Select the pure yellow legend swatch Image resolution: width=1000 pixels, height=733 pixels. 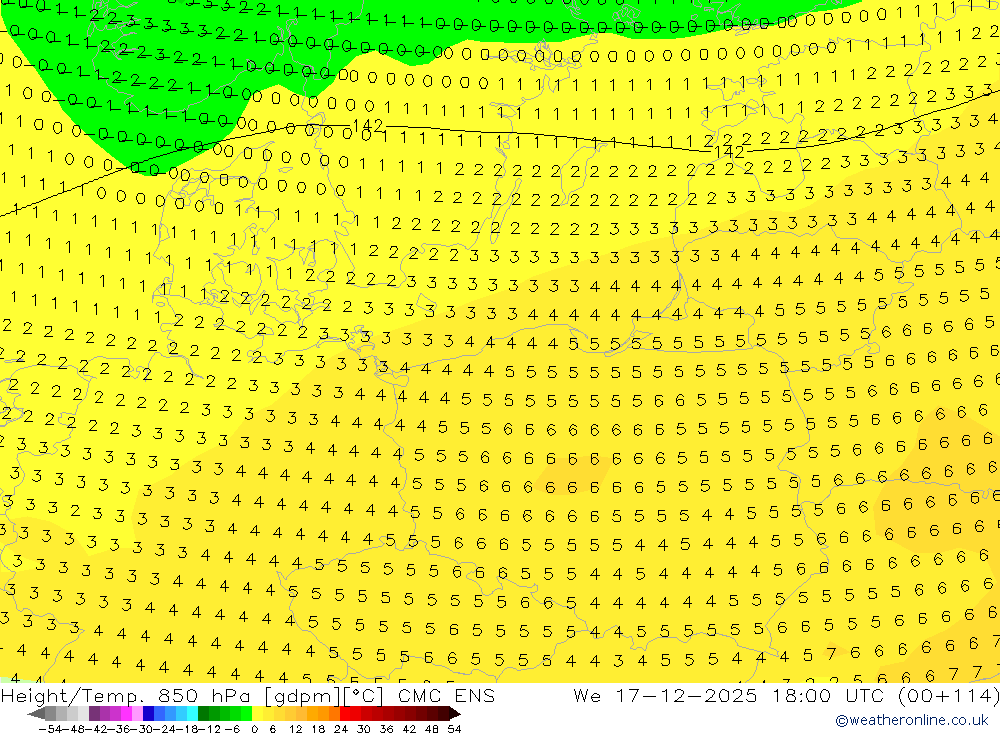[x=258, y=713]
